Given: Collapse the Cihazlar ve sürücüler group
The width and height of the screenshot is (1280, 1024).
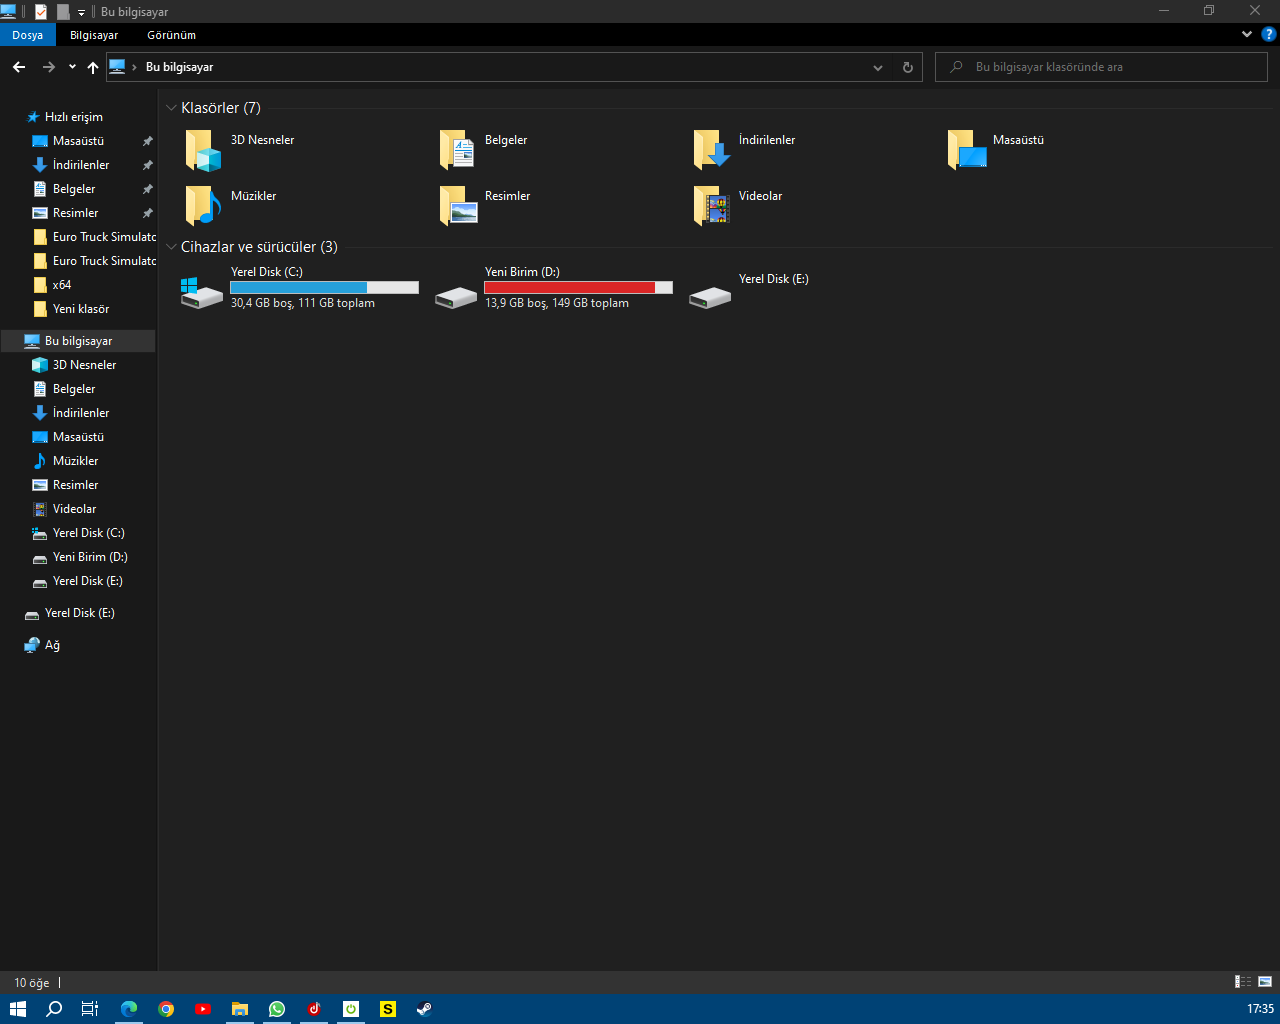Looking at the screenshot, I should click(x=172, y=247).
